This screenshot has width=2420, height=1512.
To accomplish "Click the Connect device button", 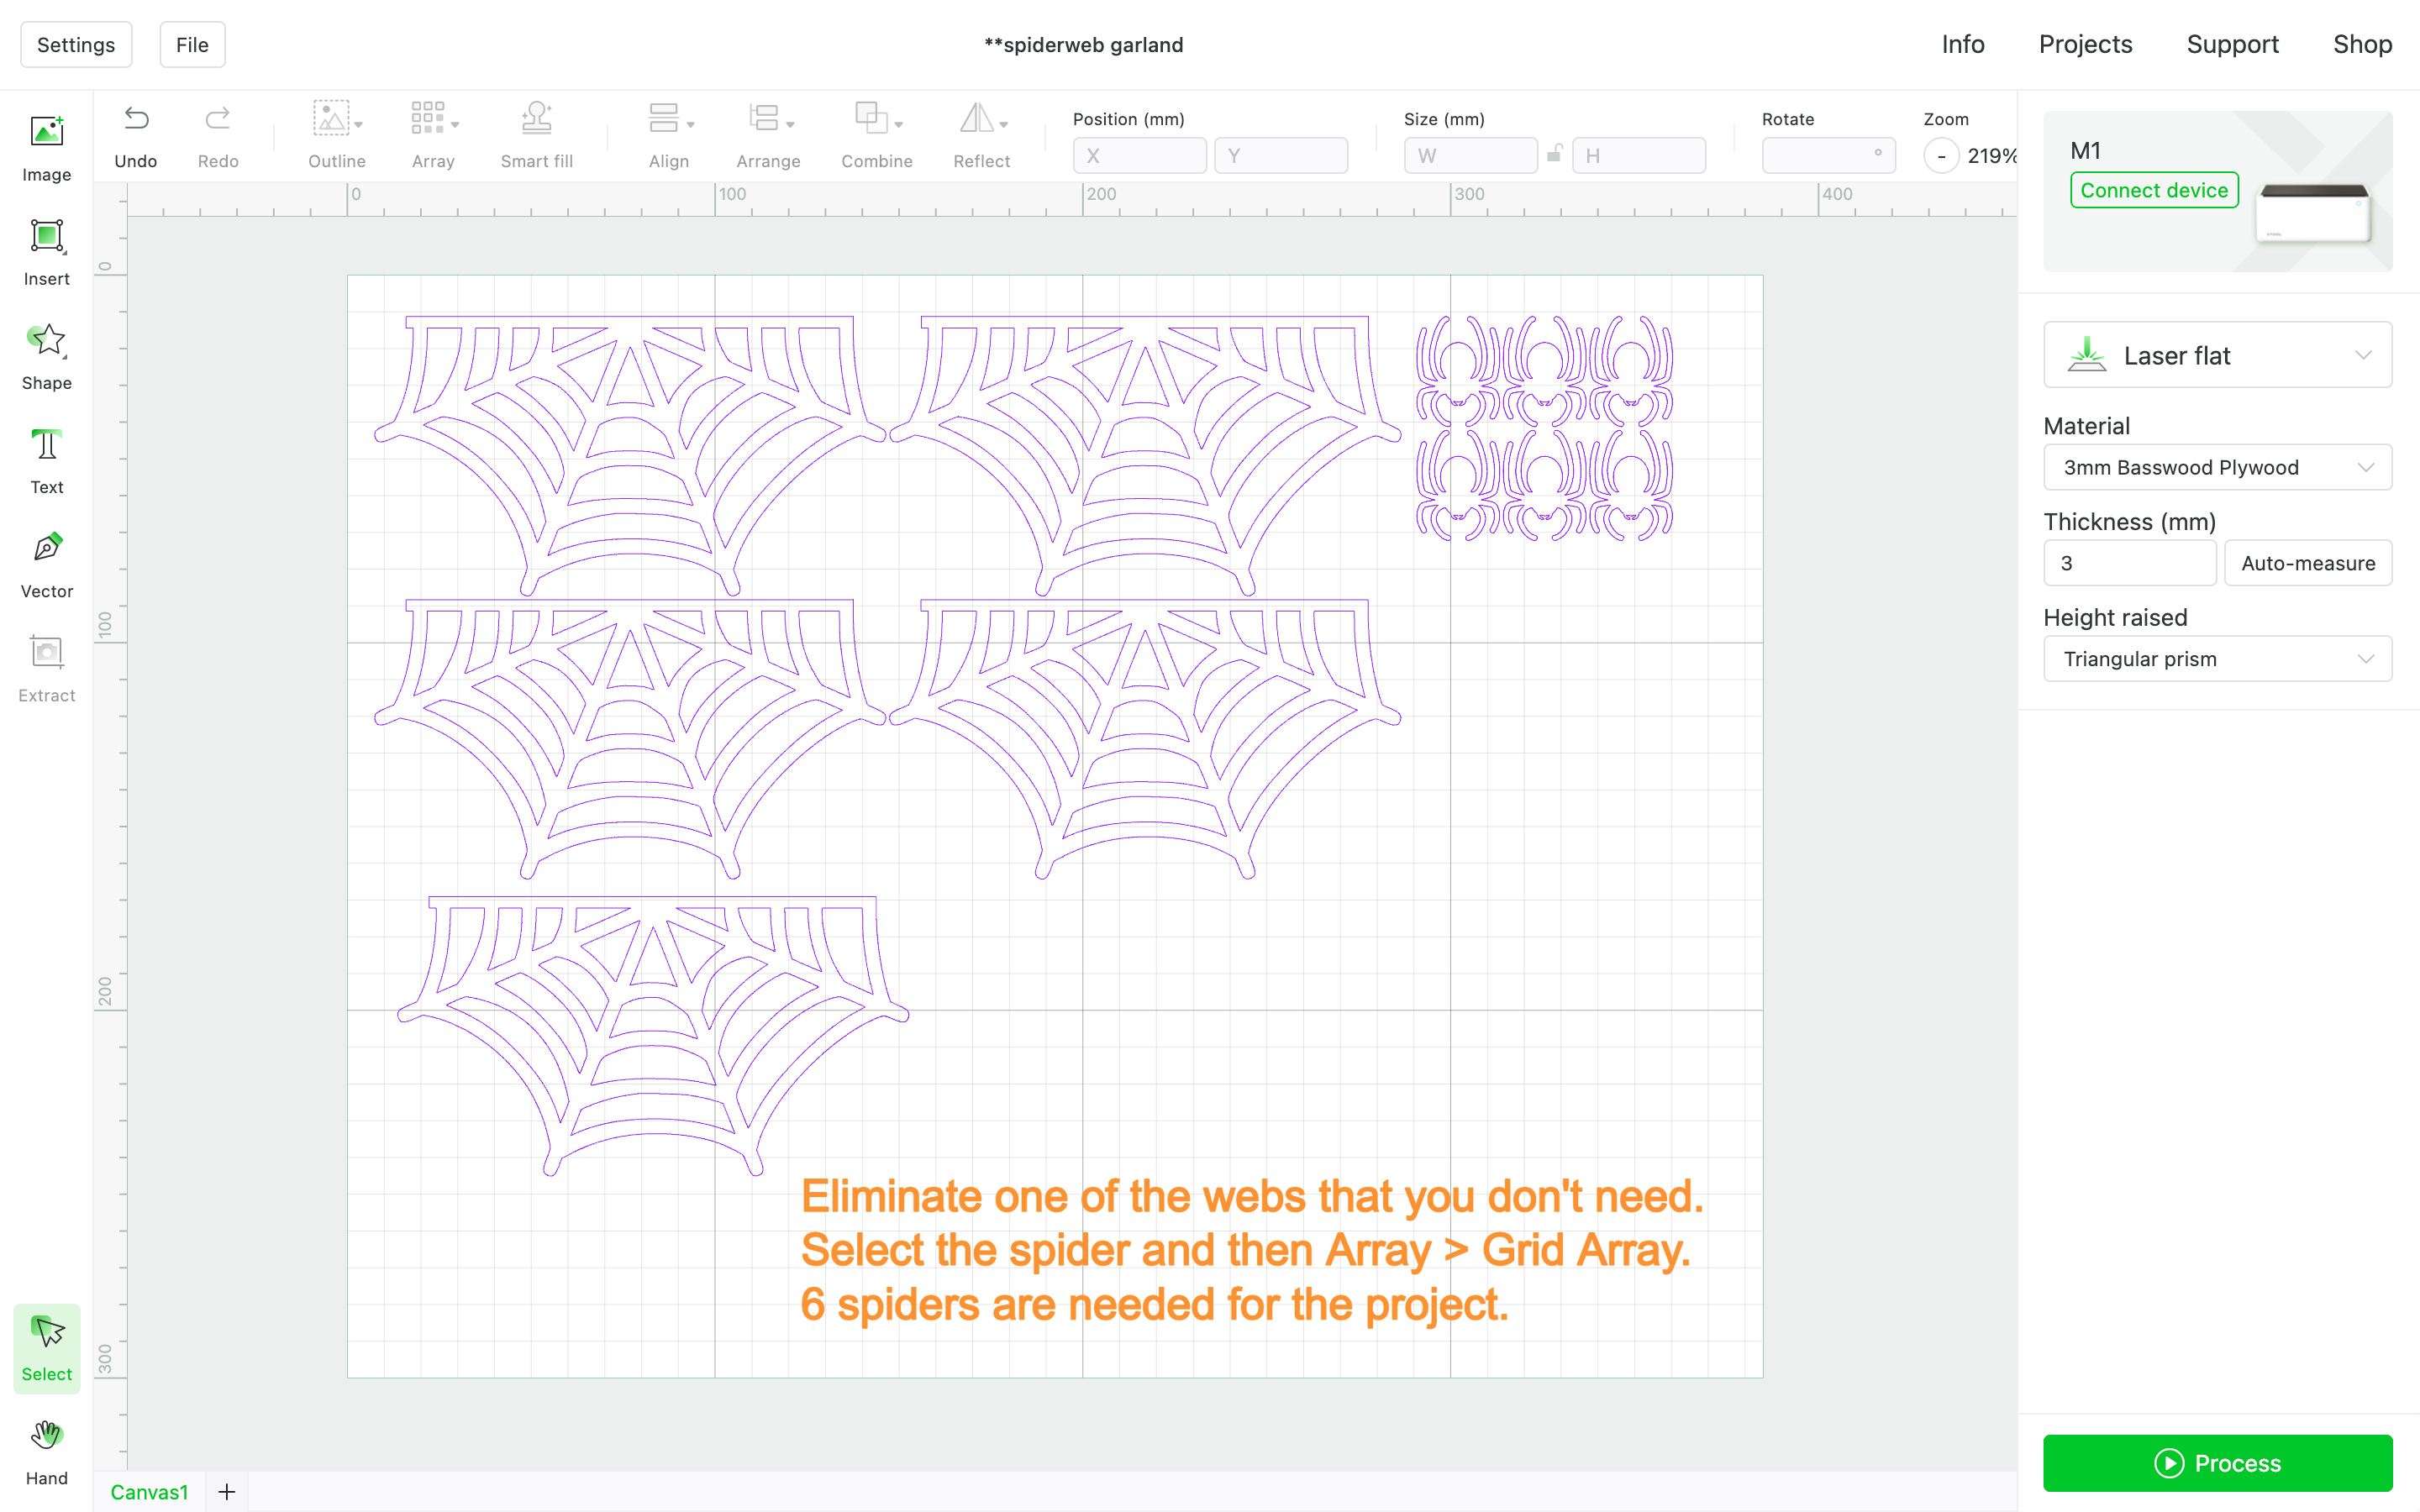I will click(x=2154, y=190).
